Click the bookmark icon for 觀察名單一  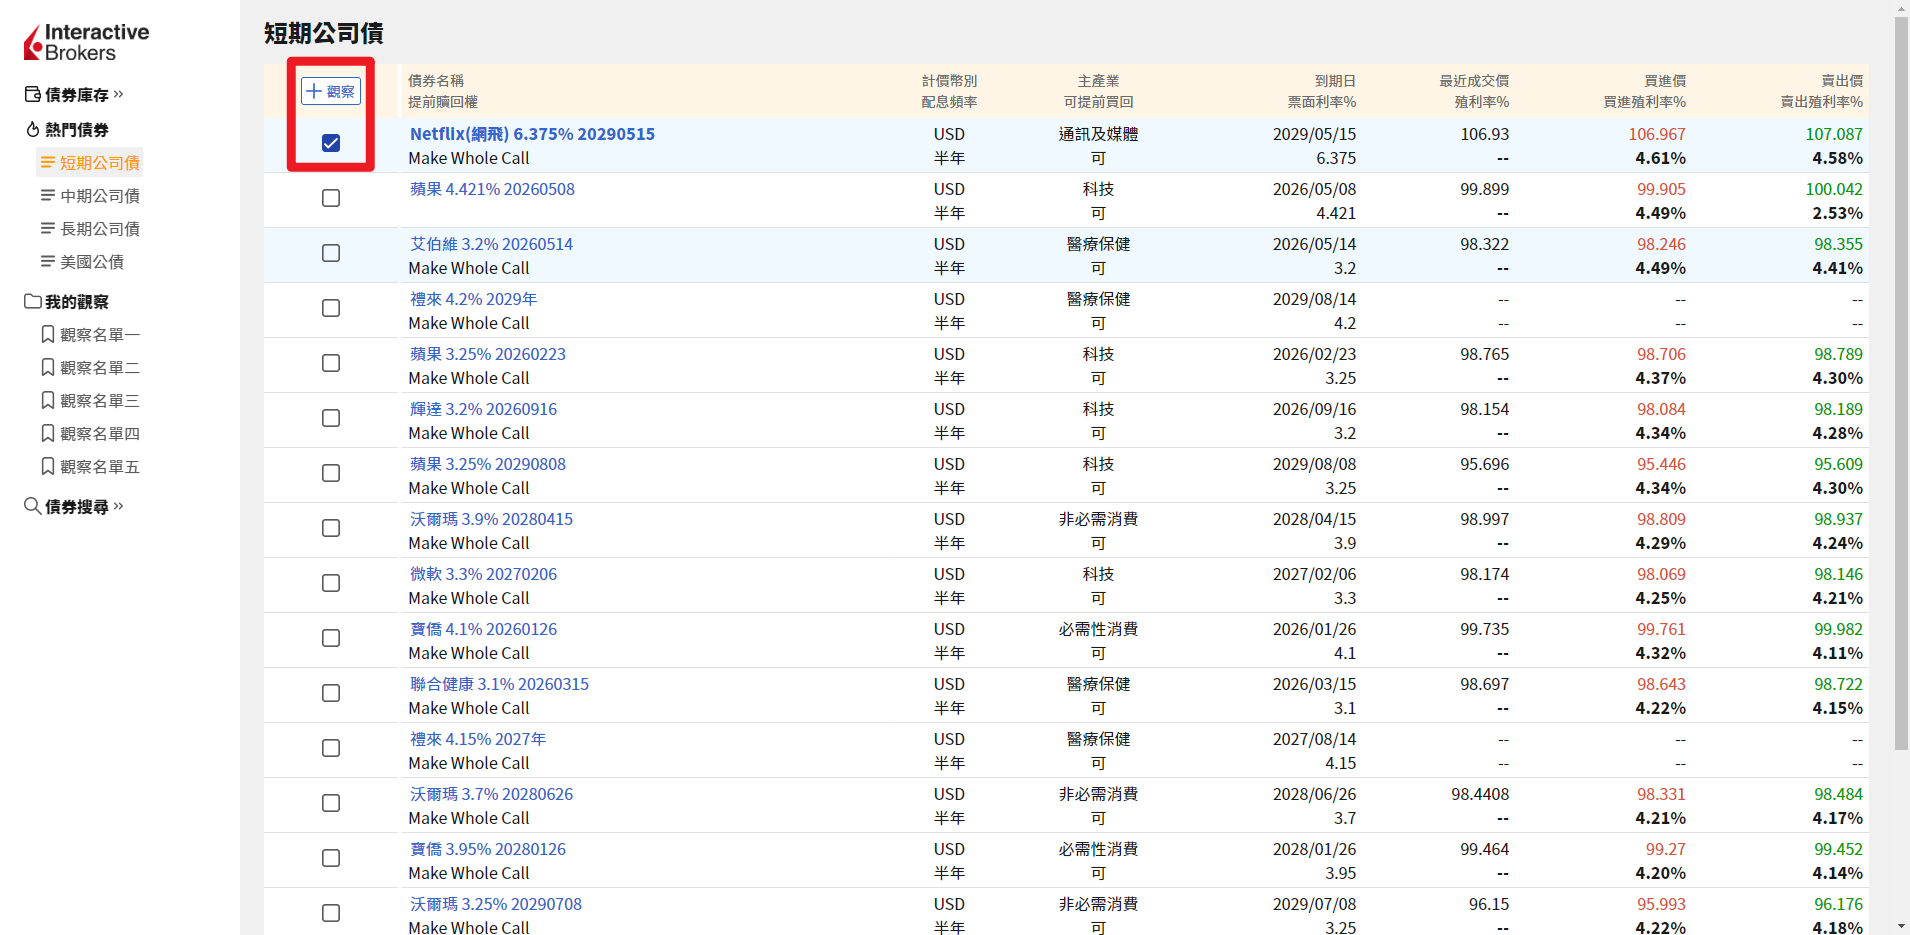point(47,334)
